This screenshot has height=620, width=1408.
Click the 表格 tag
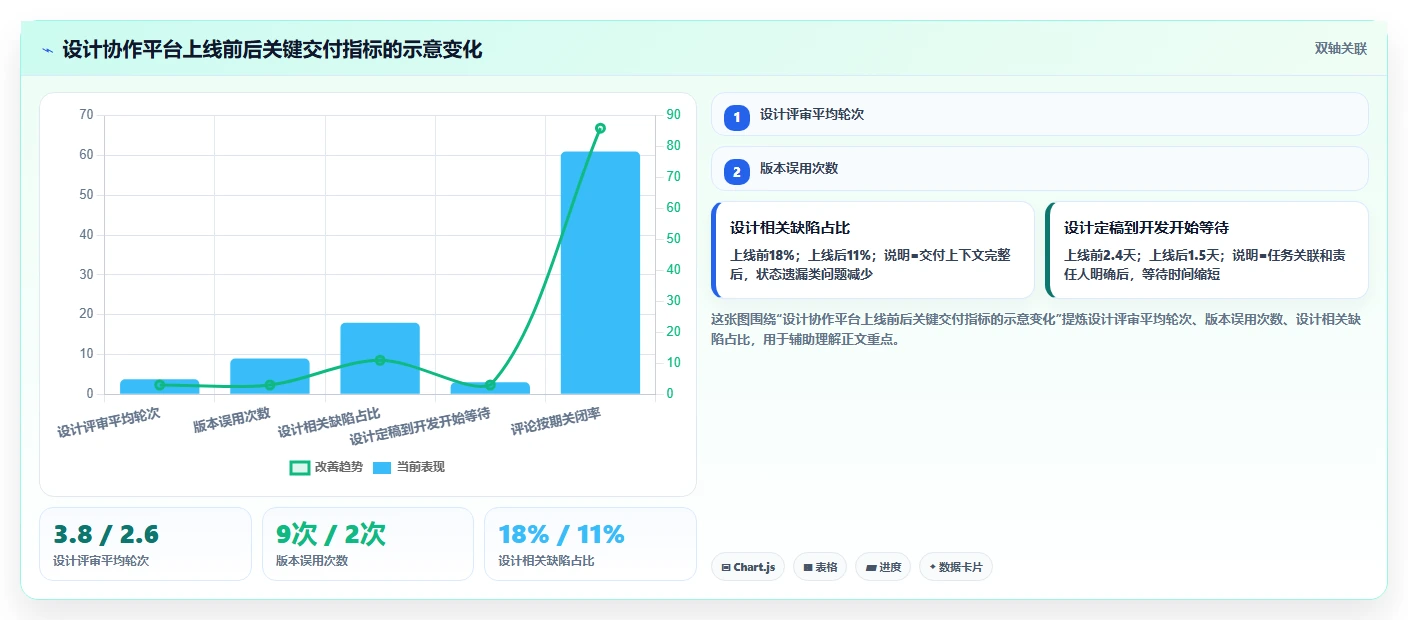coord(820,567)
